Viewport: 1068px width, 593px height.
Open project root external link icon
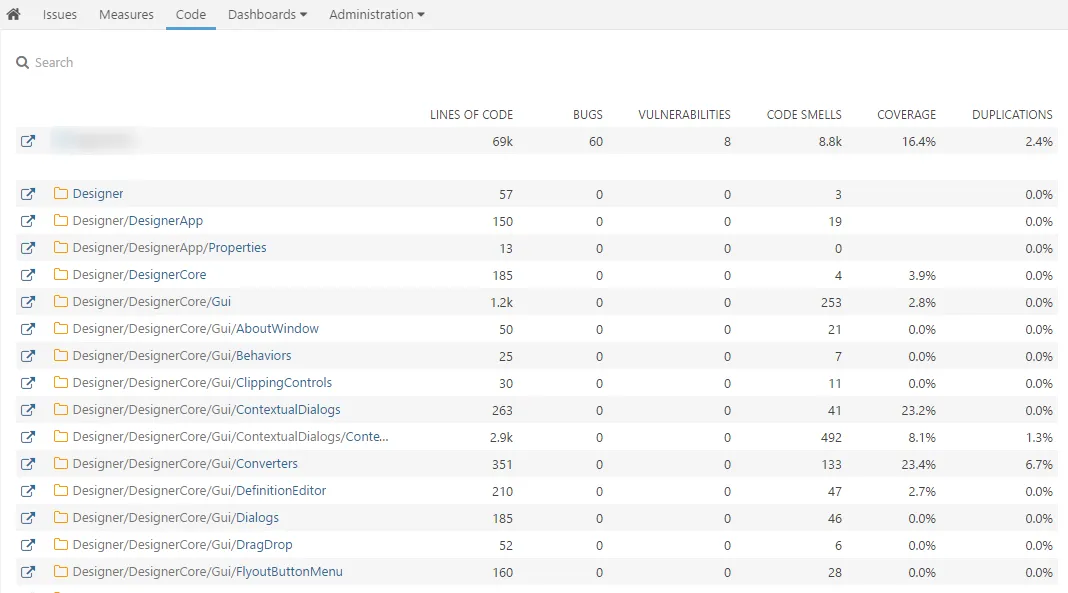click(28, 141)
